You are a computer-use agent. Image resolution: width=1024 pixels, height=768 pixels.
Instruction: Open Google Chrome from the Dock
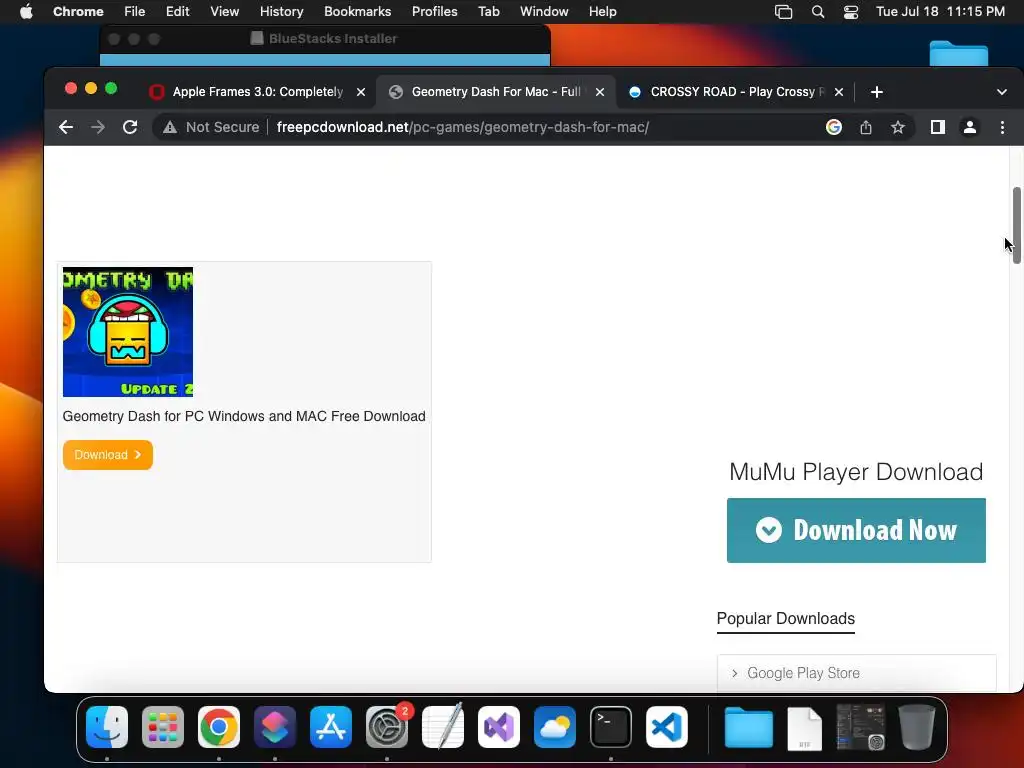click(x=219, y=727)
